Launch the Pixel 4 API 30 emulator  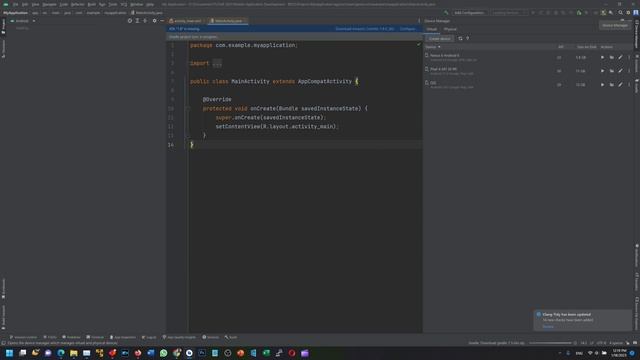point(602,71)
